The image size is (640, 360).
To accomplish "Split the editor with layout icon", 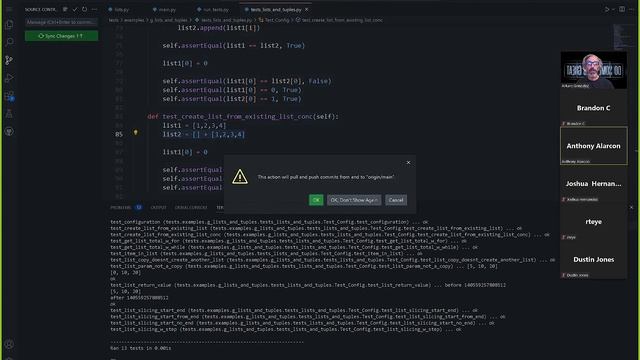I will pos(622,9).
